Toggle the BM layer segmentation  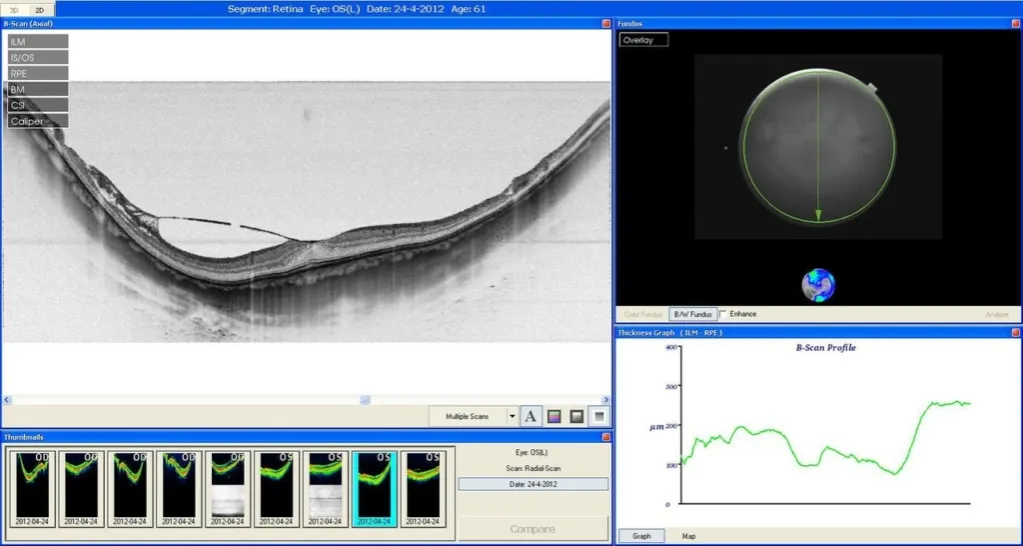click(x=38, y=89)
